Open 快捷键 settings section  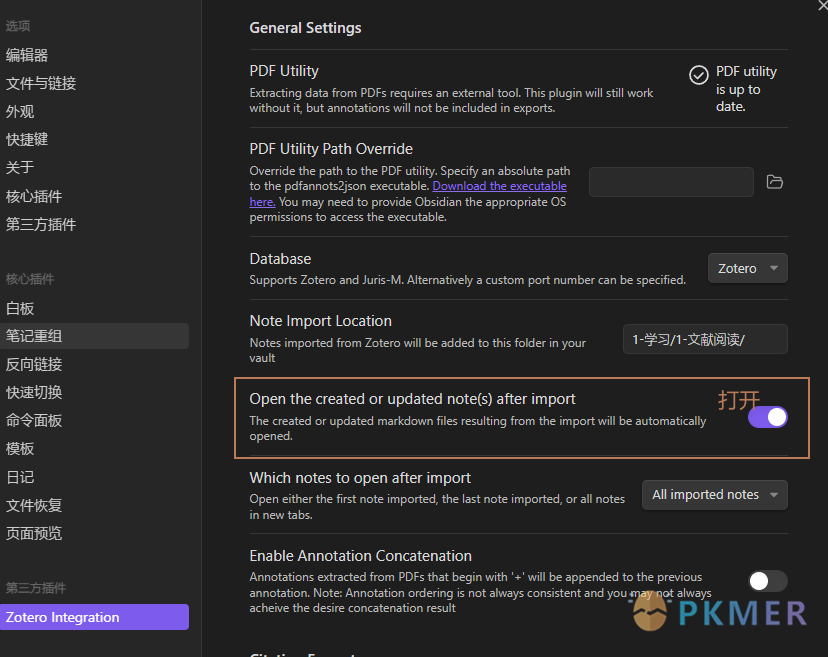coord(27,139)
